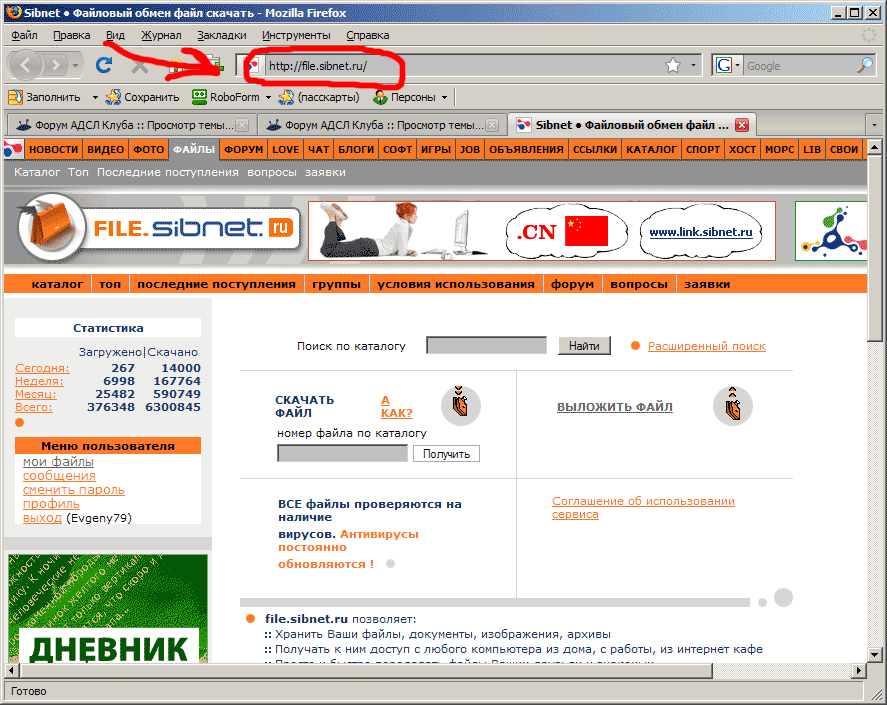Click into the URL address bar
The image size is (887, 705).
tap(464, 66)
